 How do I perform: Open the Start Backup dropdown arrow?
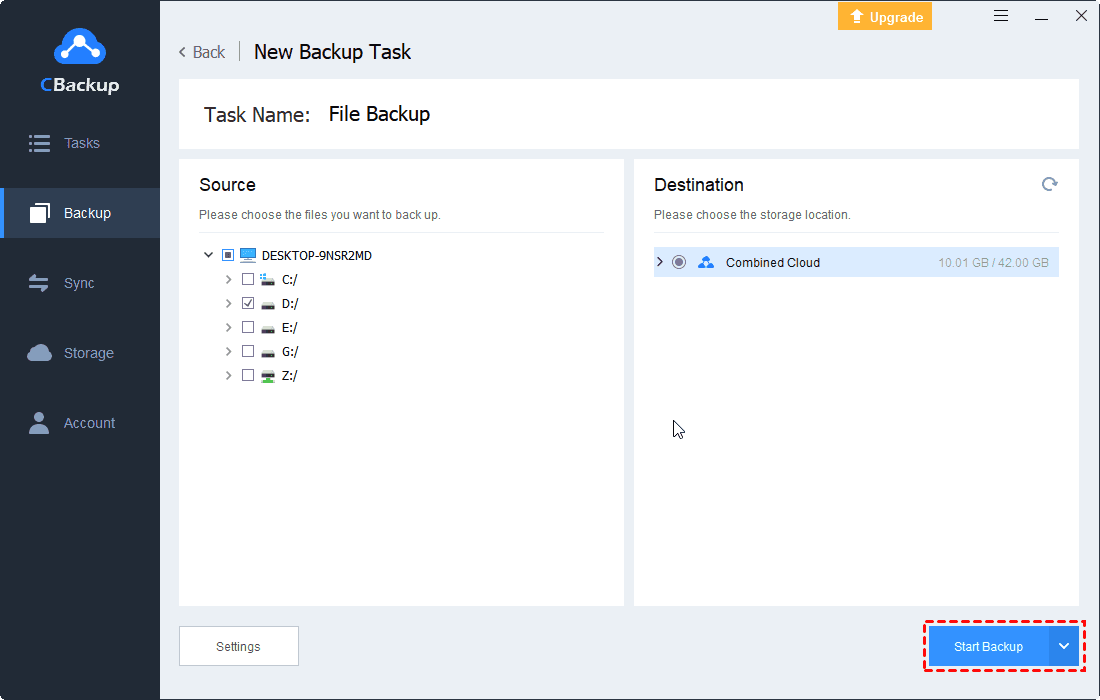tap(1064, 646)
